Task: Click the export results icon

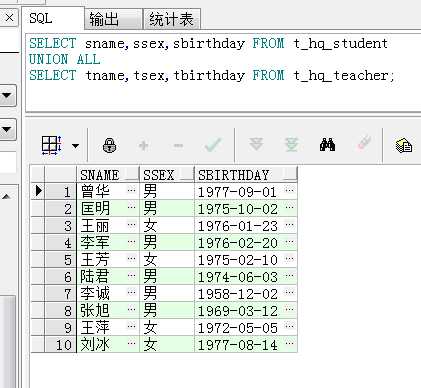Action: [404, 145]
